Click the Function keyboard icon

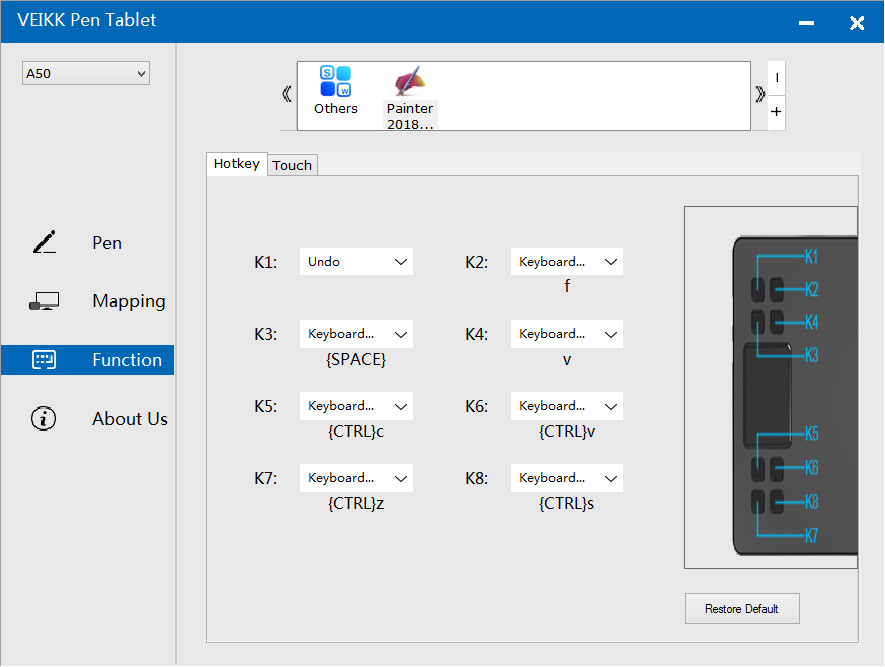tap(44, 360)
